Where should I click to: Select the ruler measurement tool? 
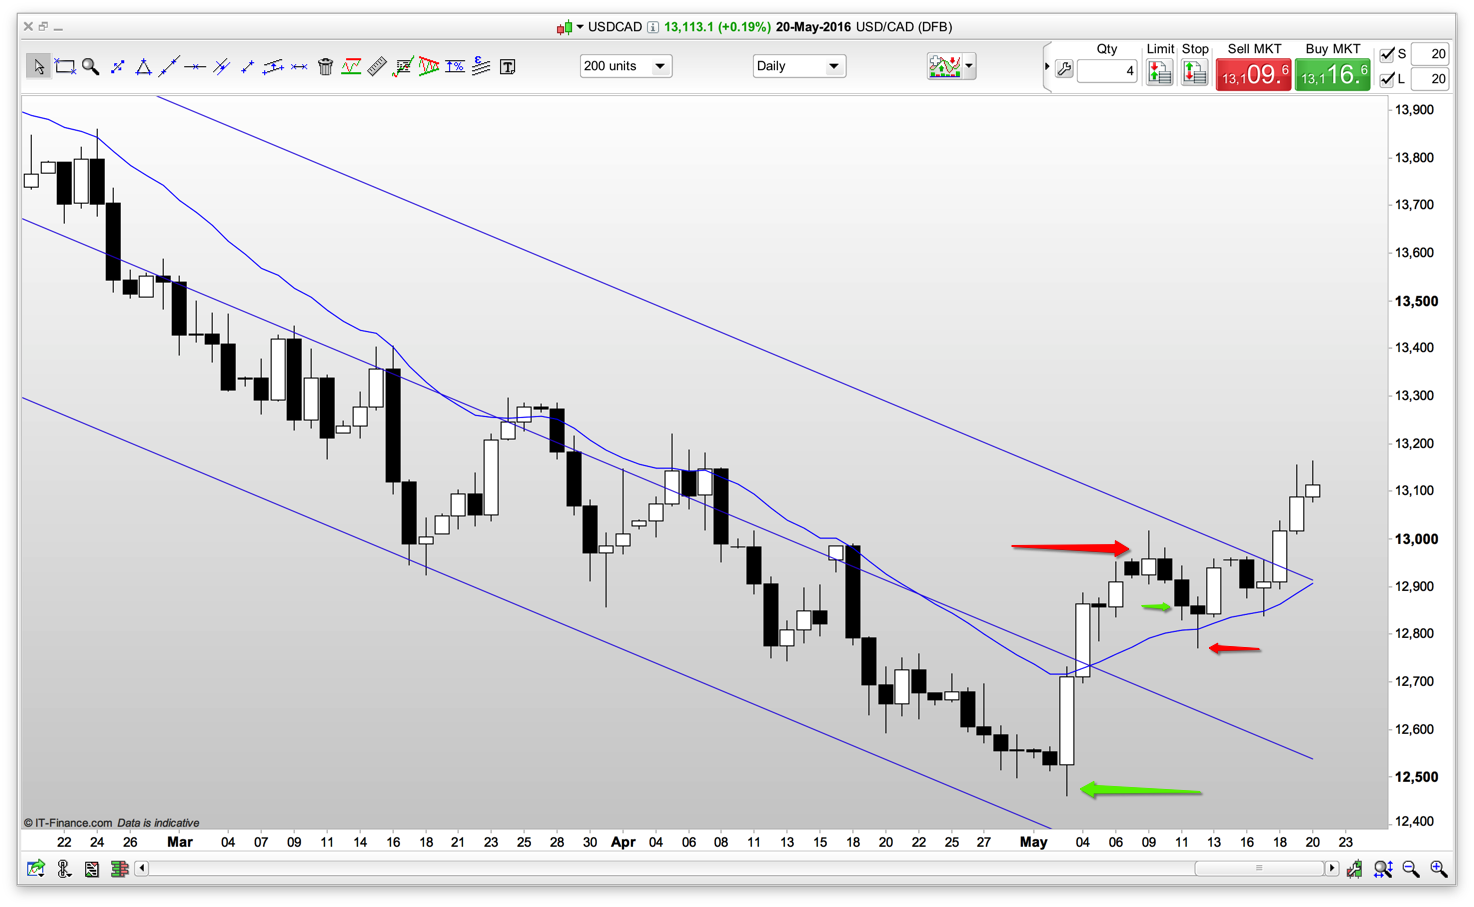[x=377, y=67]
